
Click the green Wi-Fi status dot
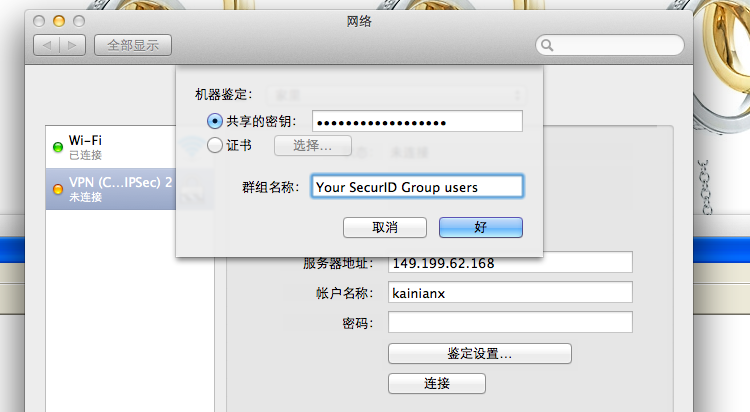coord(58,147)
